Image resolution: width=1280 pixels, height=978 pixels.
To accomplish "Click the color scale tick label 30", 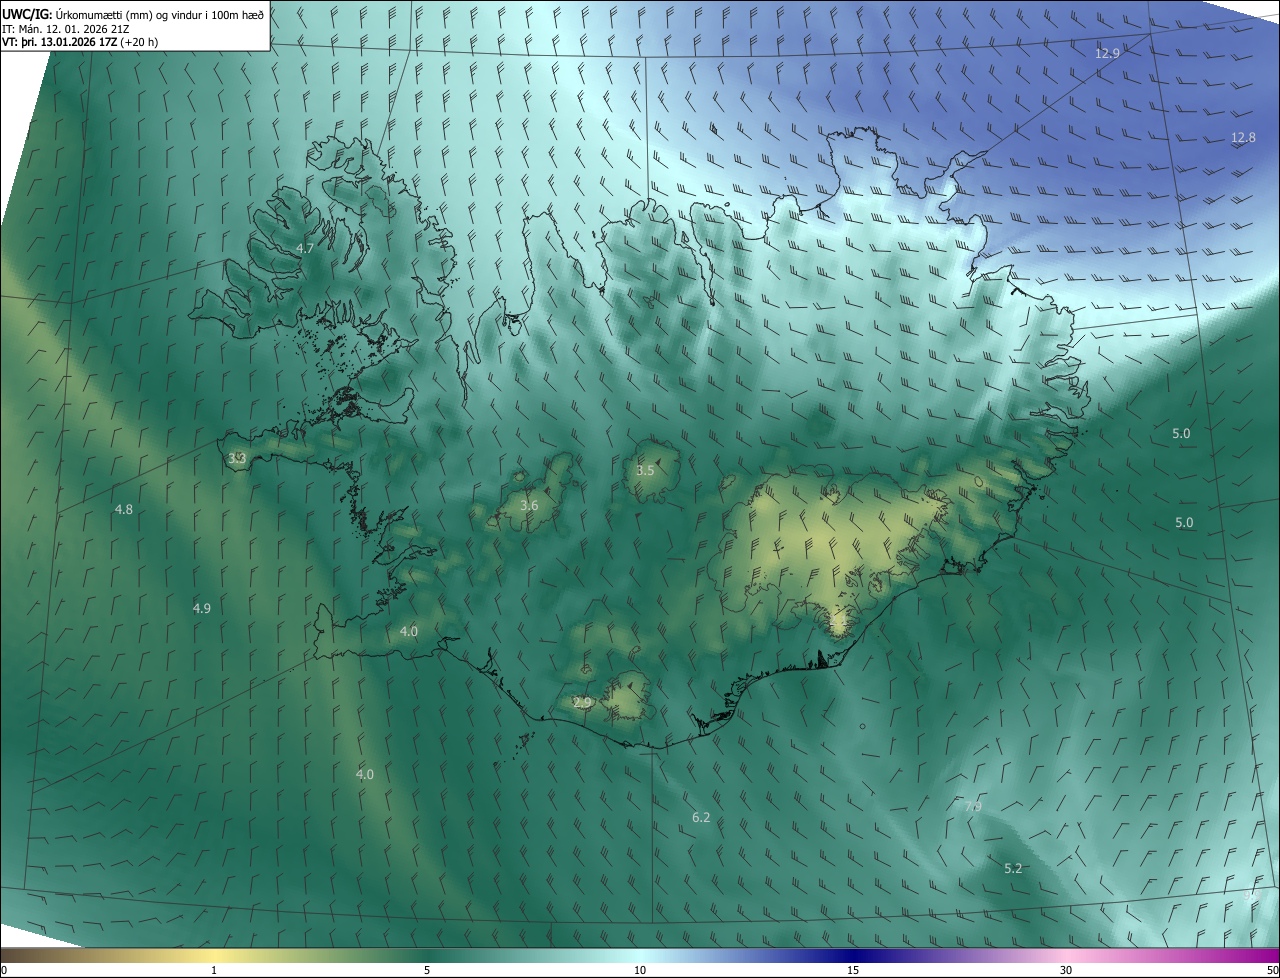I will point(1066,970).
